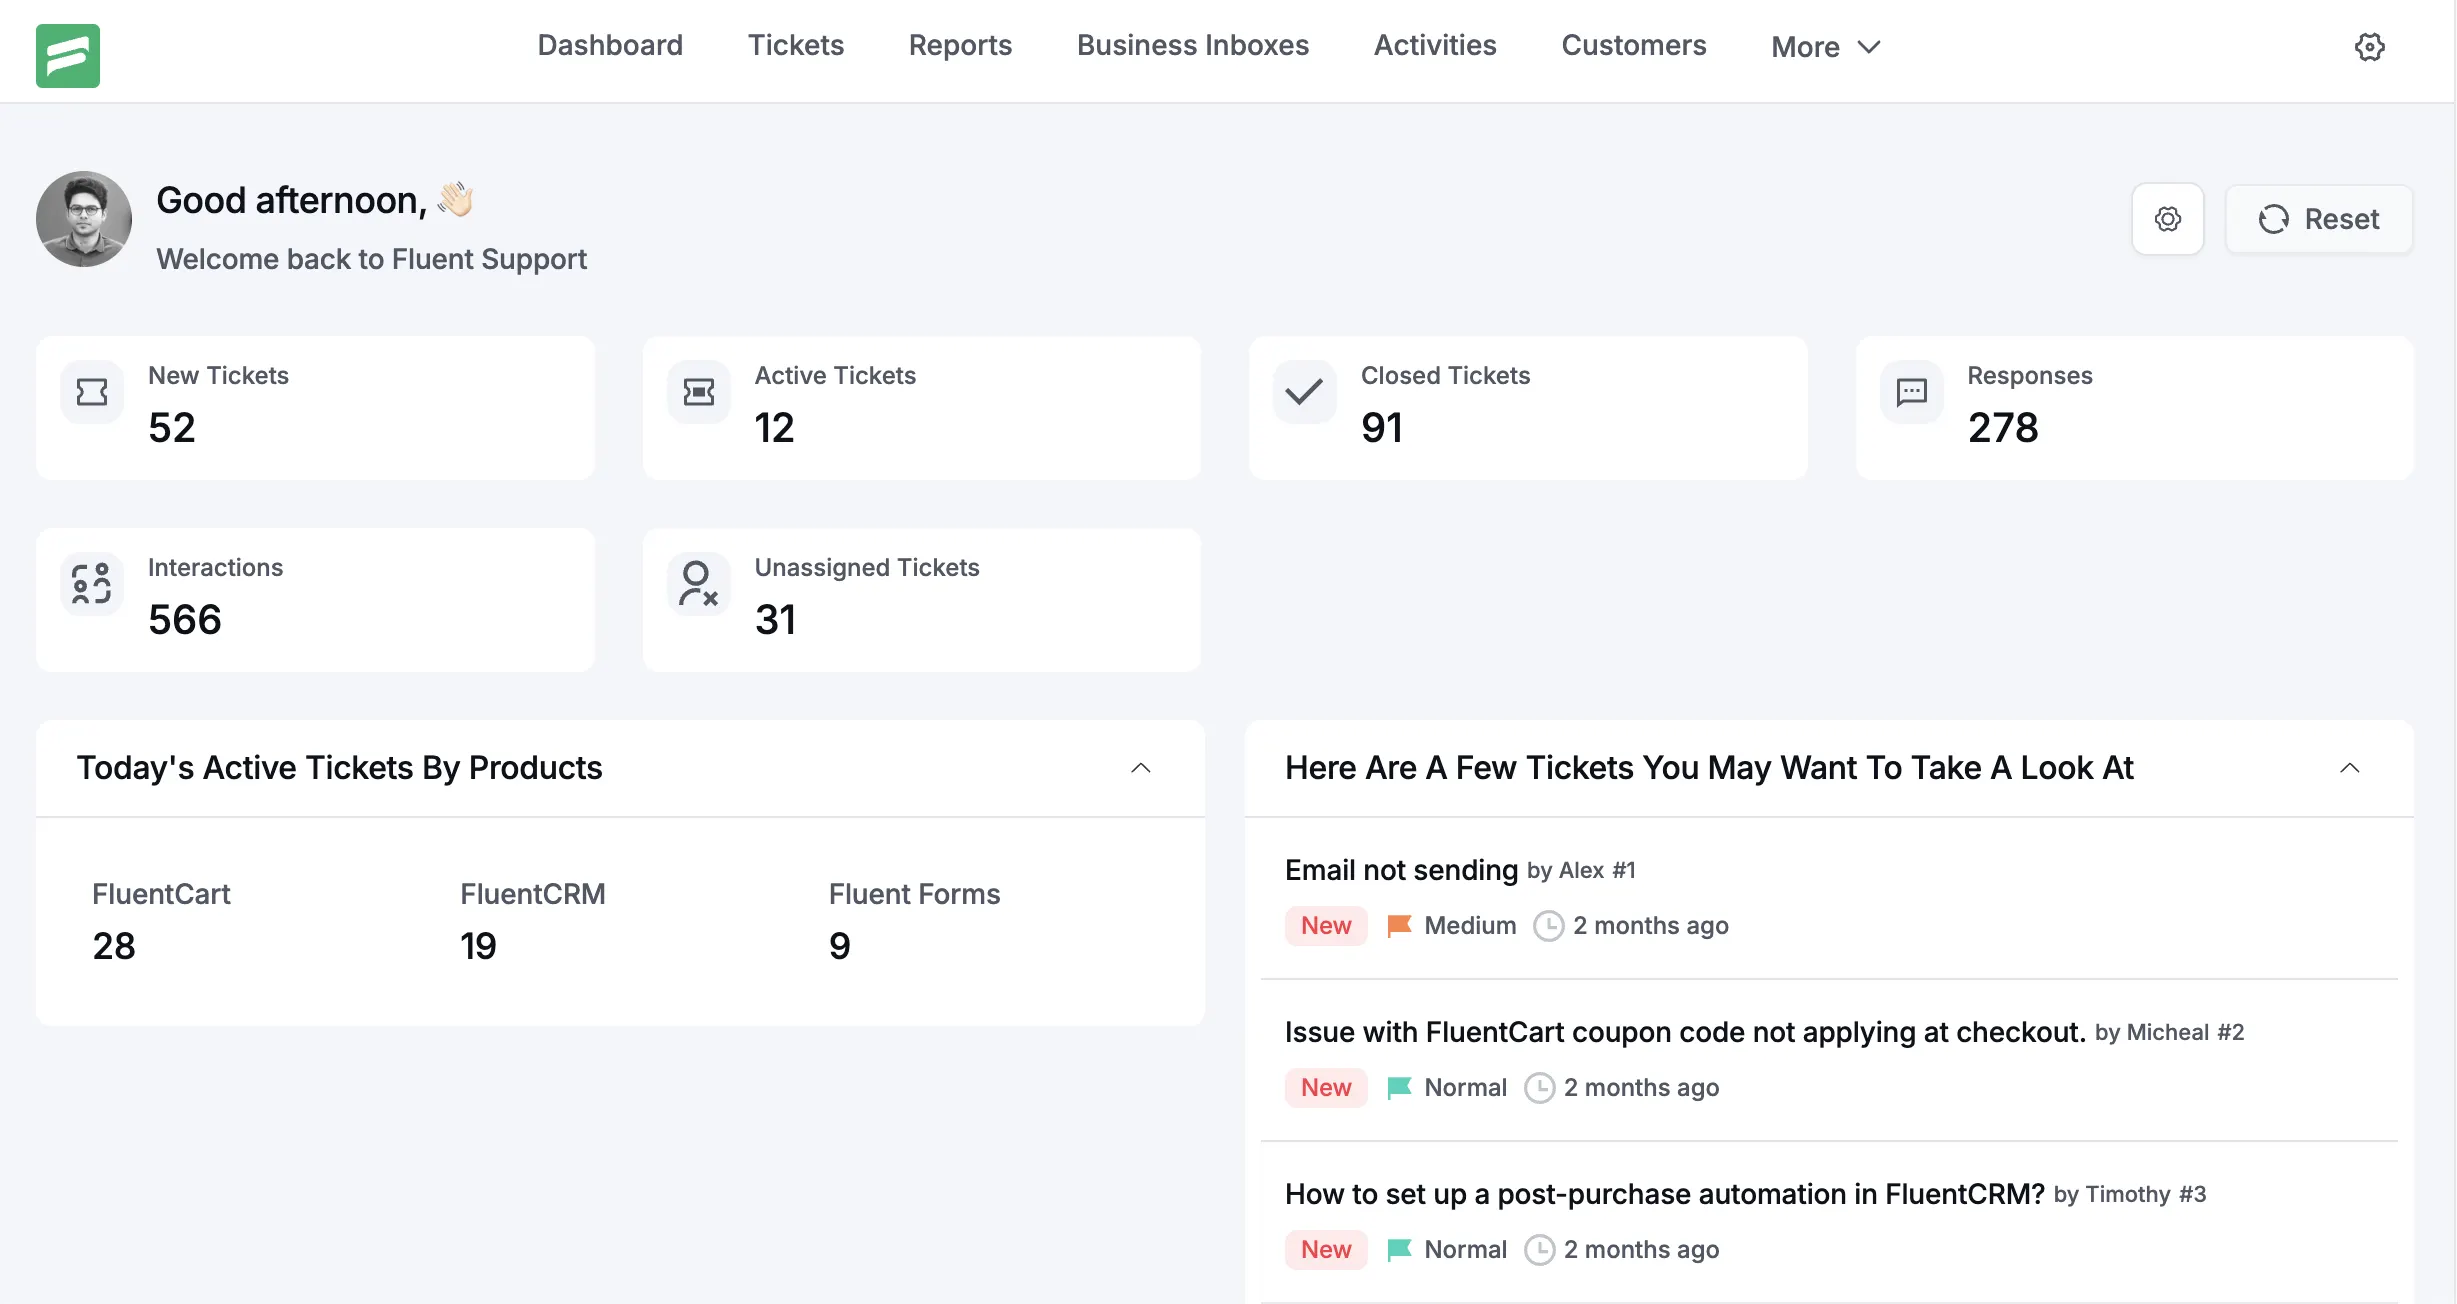Click the chat bubble icon on Responses card

(x=1911, y=392)
